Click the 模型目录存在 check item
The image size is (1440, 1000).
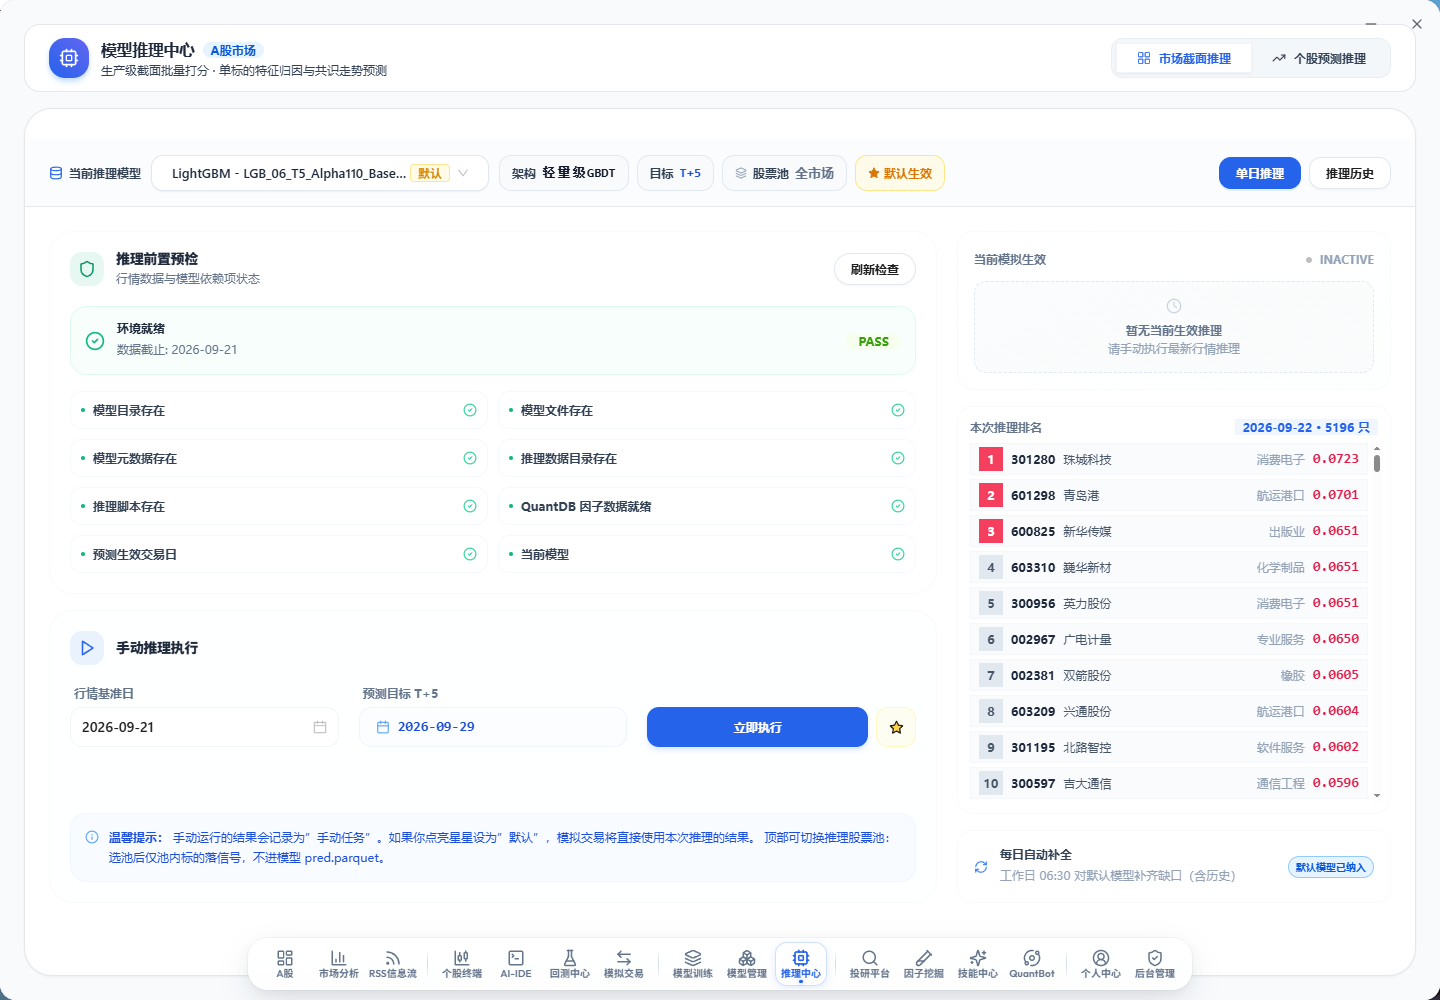(279, 410)
